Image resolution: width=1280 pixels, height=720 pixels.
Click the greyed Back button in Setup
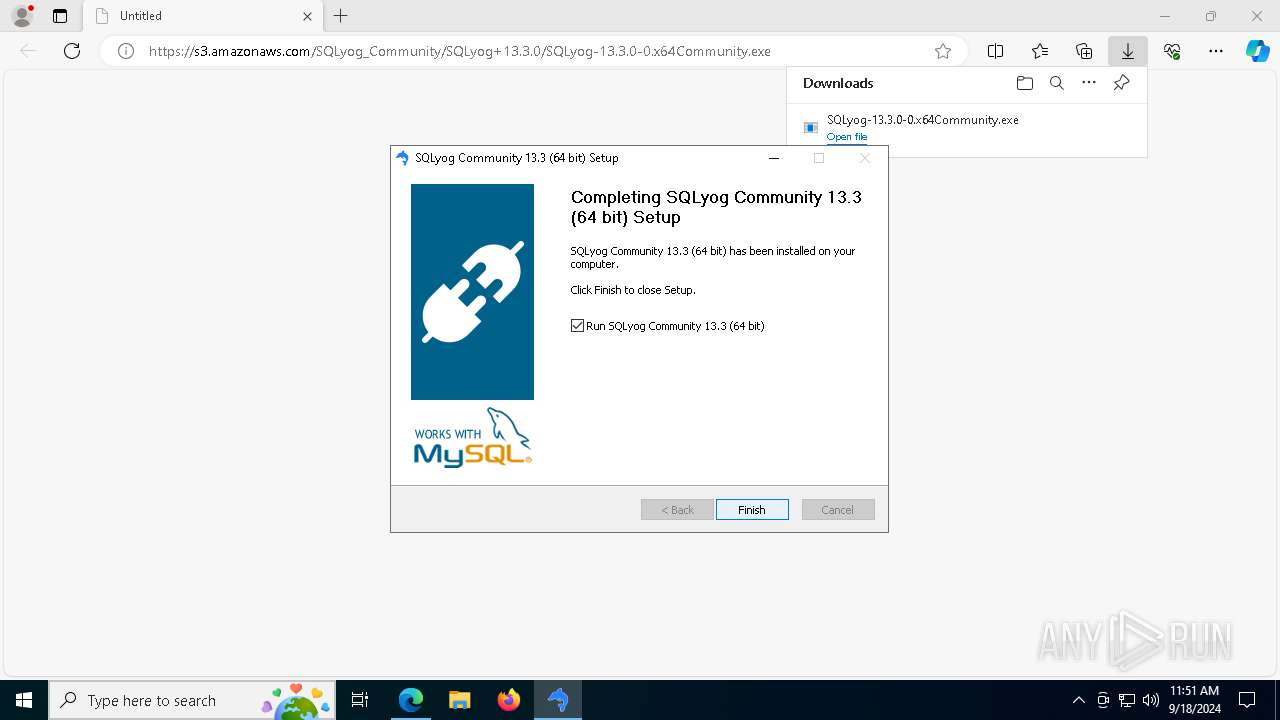pyautogui.click(x=677, y=510)
